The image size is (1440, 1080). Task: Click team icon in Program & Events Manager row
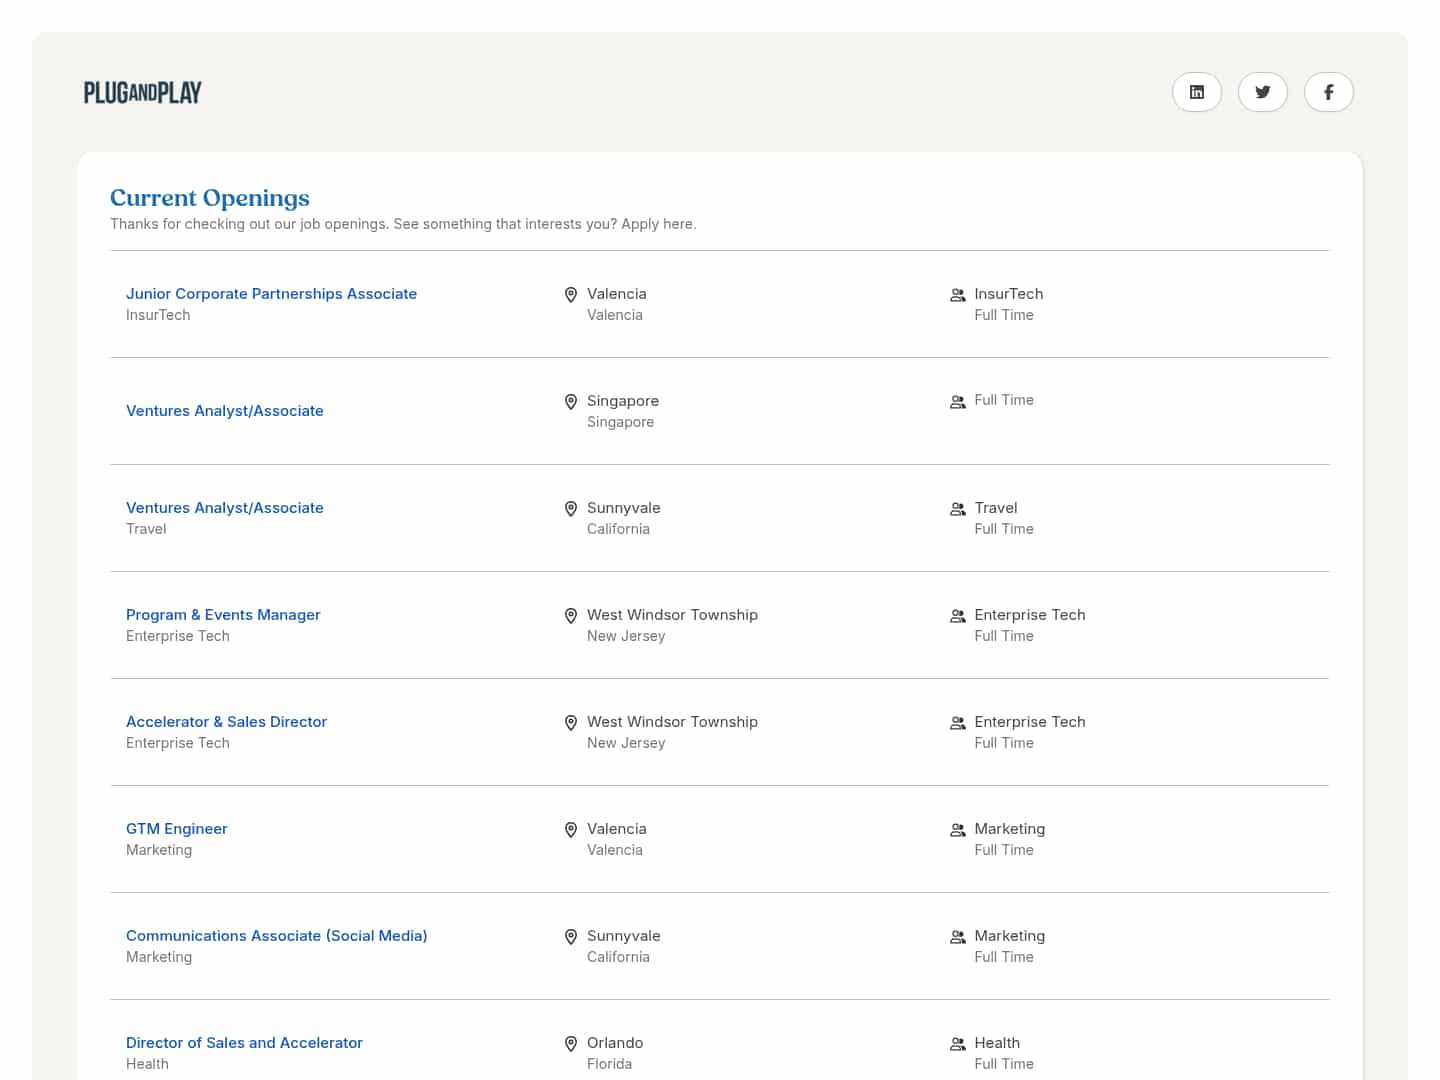click(958, 616)
